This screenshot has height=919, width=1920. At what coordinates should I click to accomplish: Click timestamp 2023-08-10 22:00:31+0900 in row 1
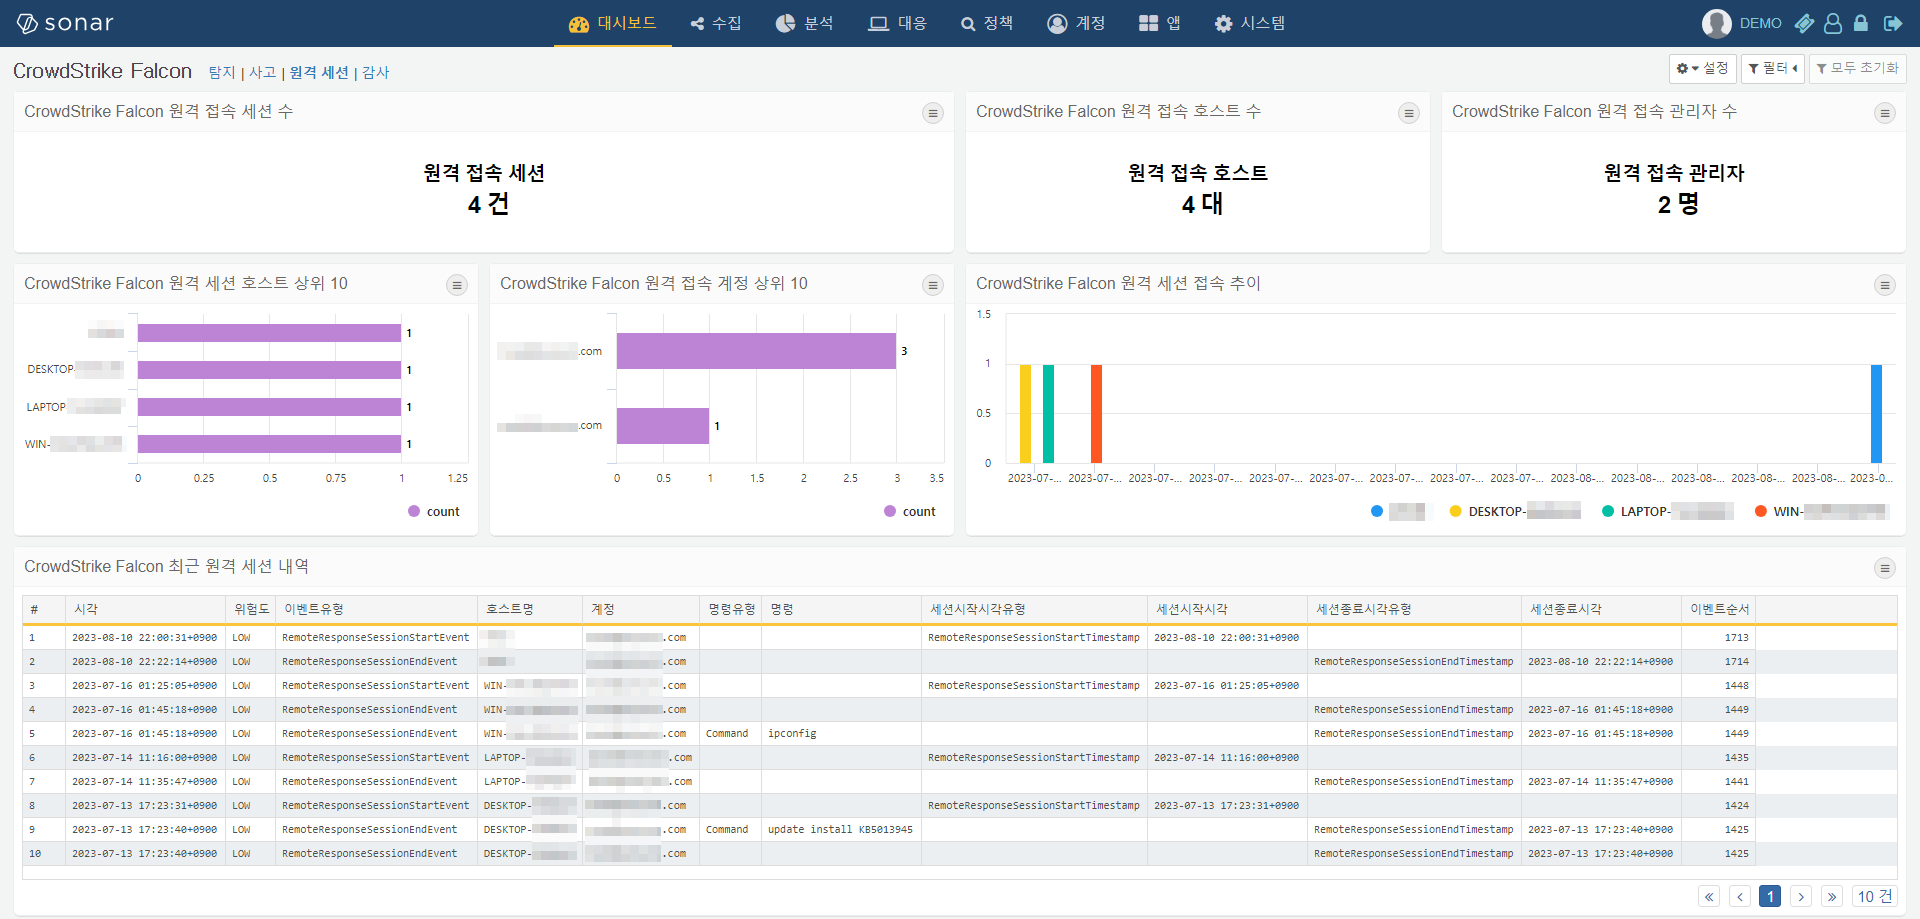pos(144,637)
